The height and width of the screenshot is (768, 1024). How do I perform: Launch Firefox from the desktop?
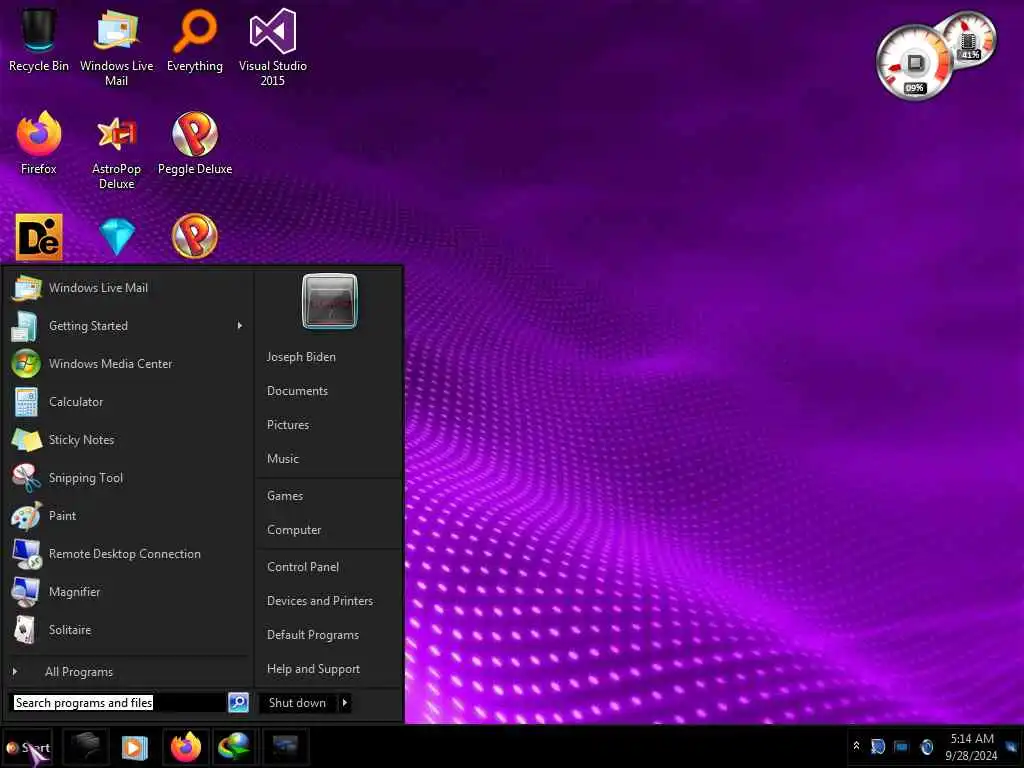coord(39,144)
